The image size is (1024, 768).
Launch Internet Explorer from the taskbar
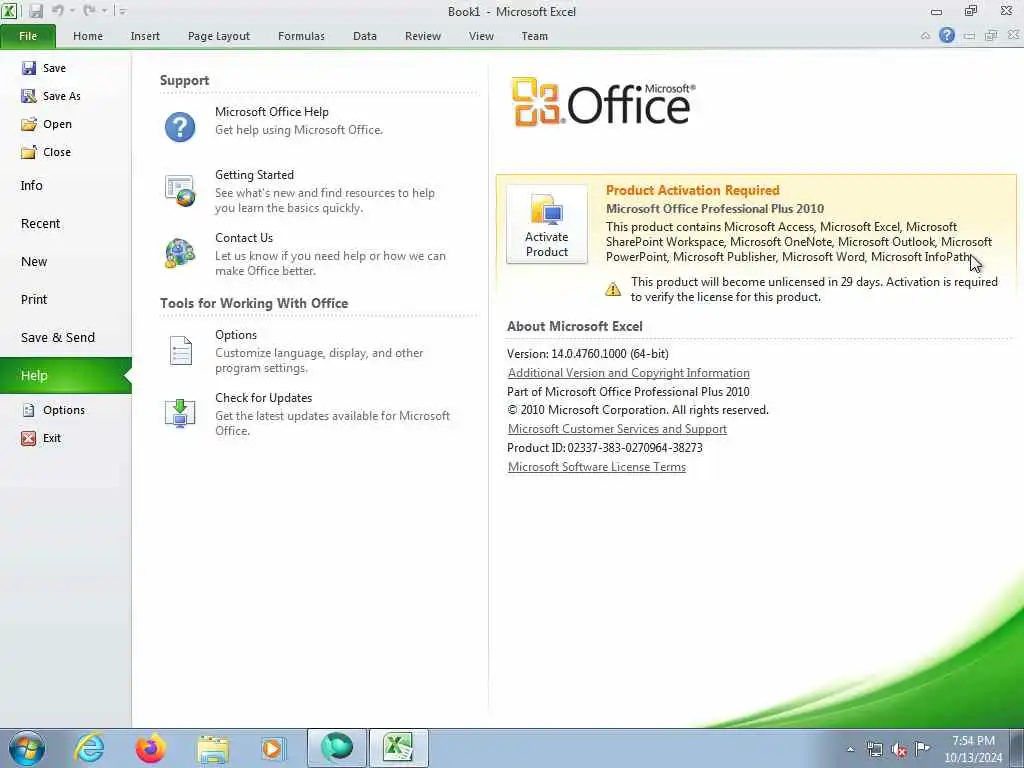point(89,748)
